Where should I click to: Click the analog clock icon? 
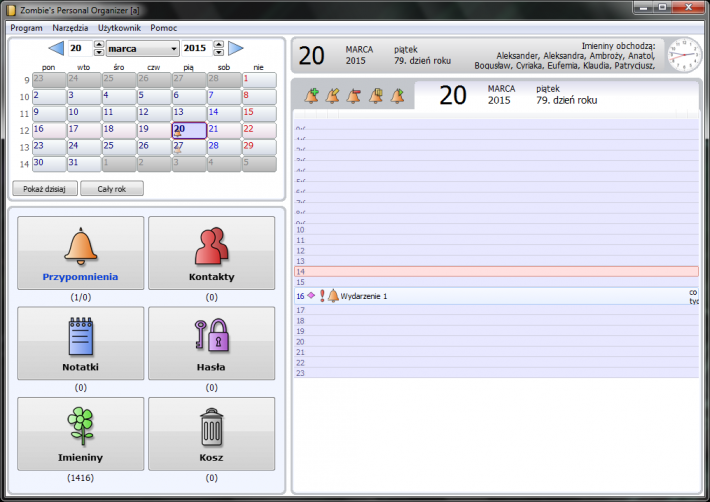[x=684, y=55]
